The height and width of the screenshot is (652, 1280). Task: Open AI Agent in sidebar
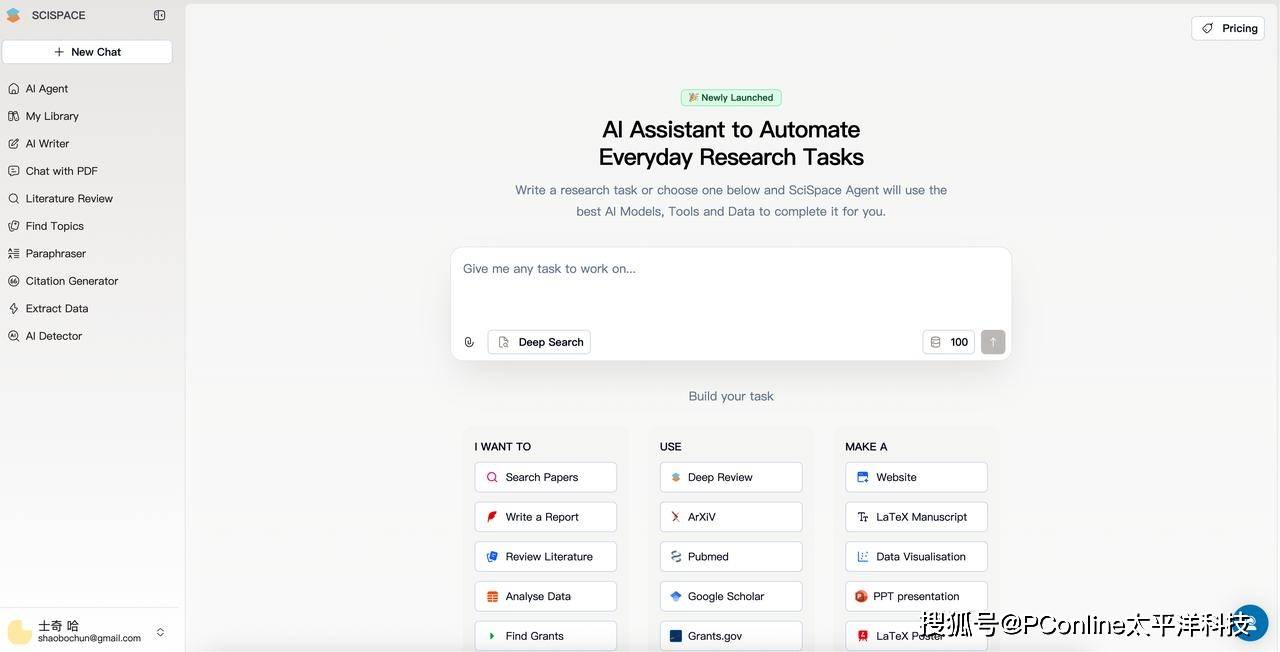47,89
